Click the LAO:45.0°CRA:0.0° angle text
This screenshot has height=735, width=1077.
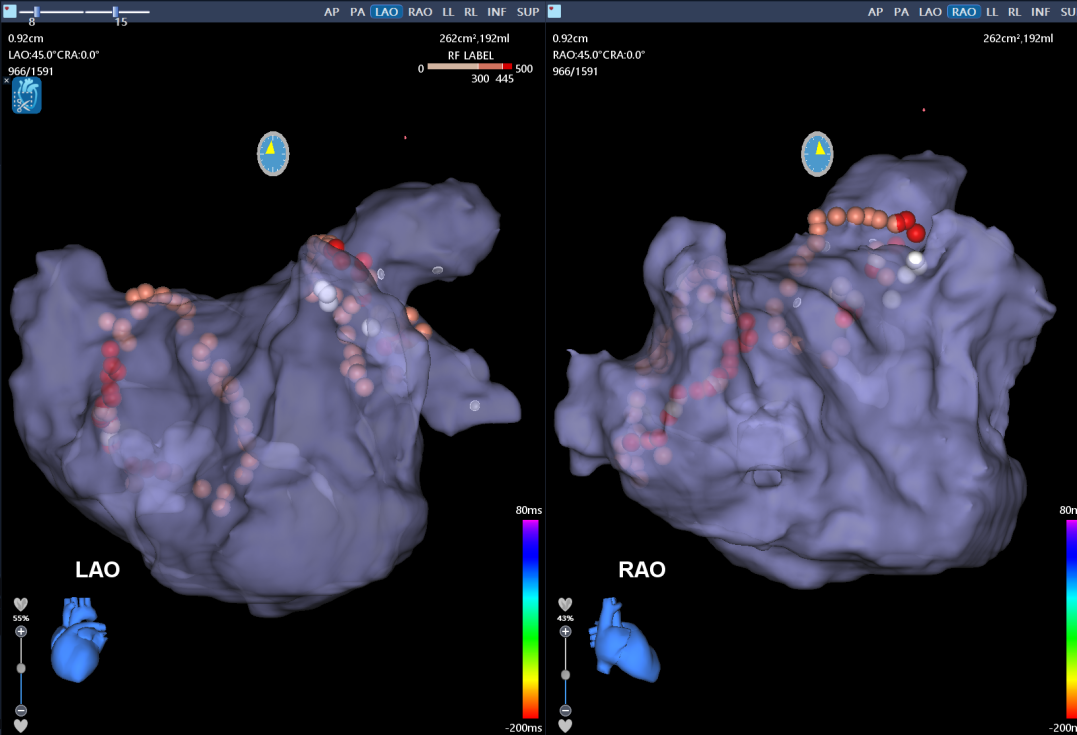tap(54, 55)
